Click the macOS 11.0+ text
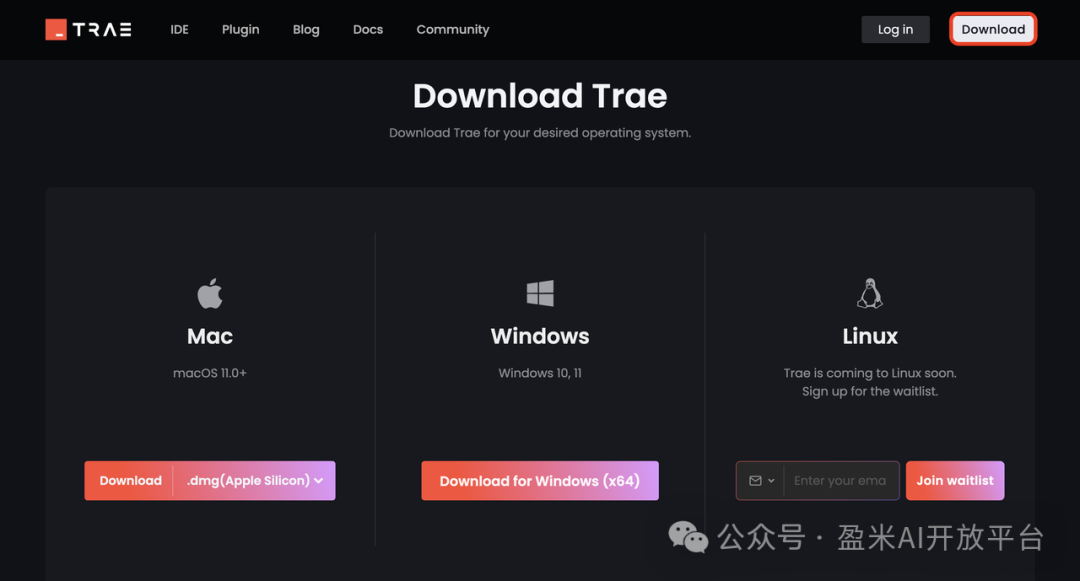The height and width of the screenshot is (581, 1080). pyautogui.click(x=209, y=373)
